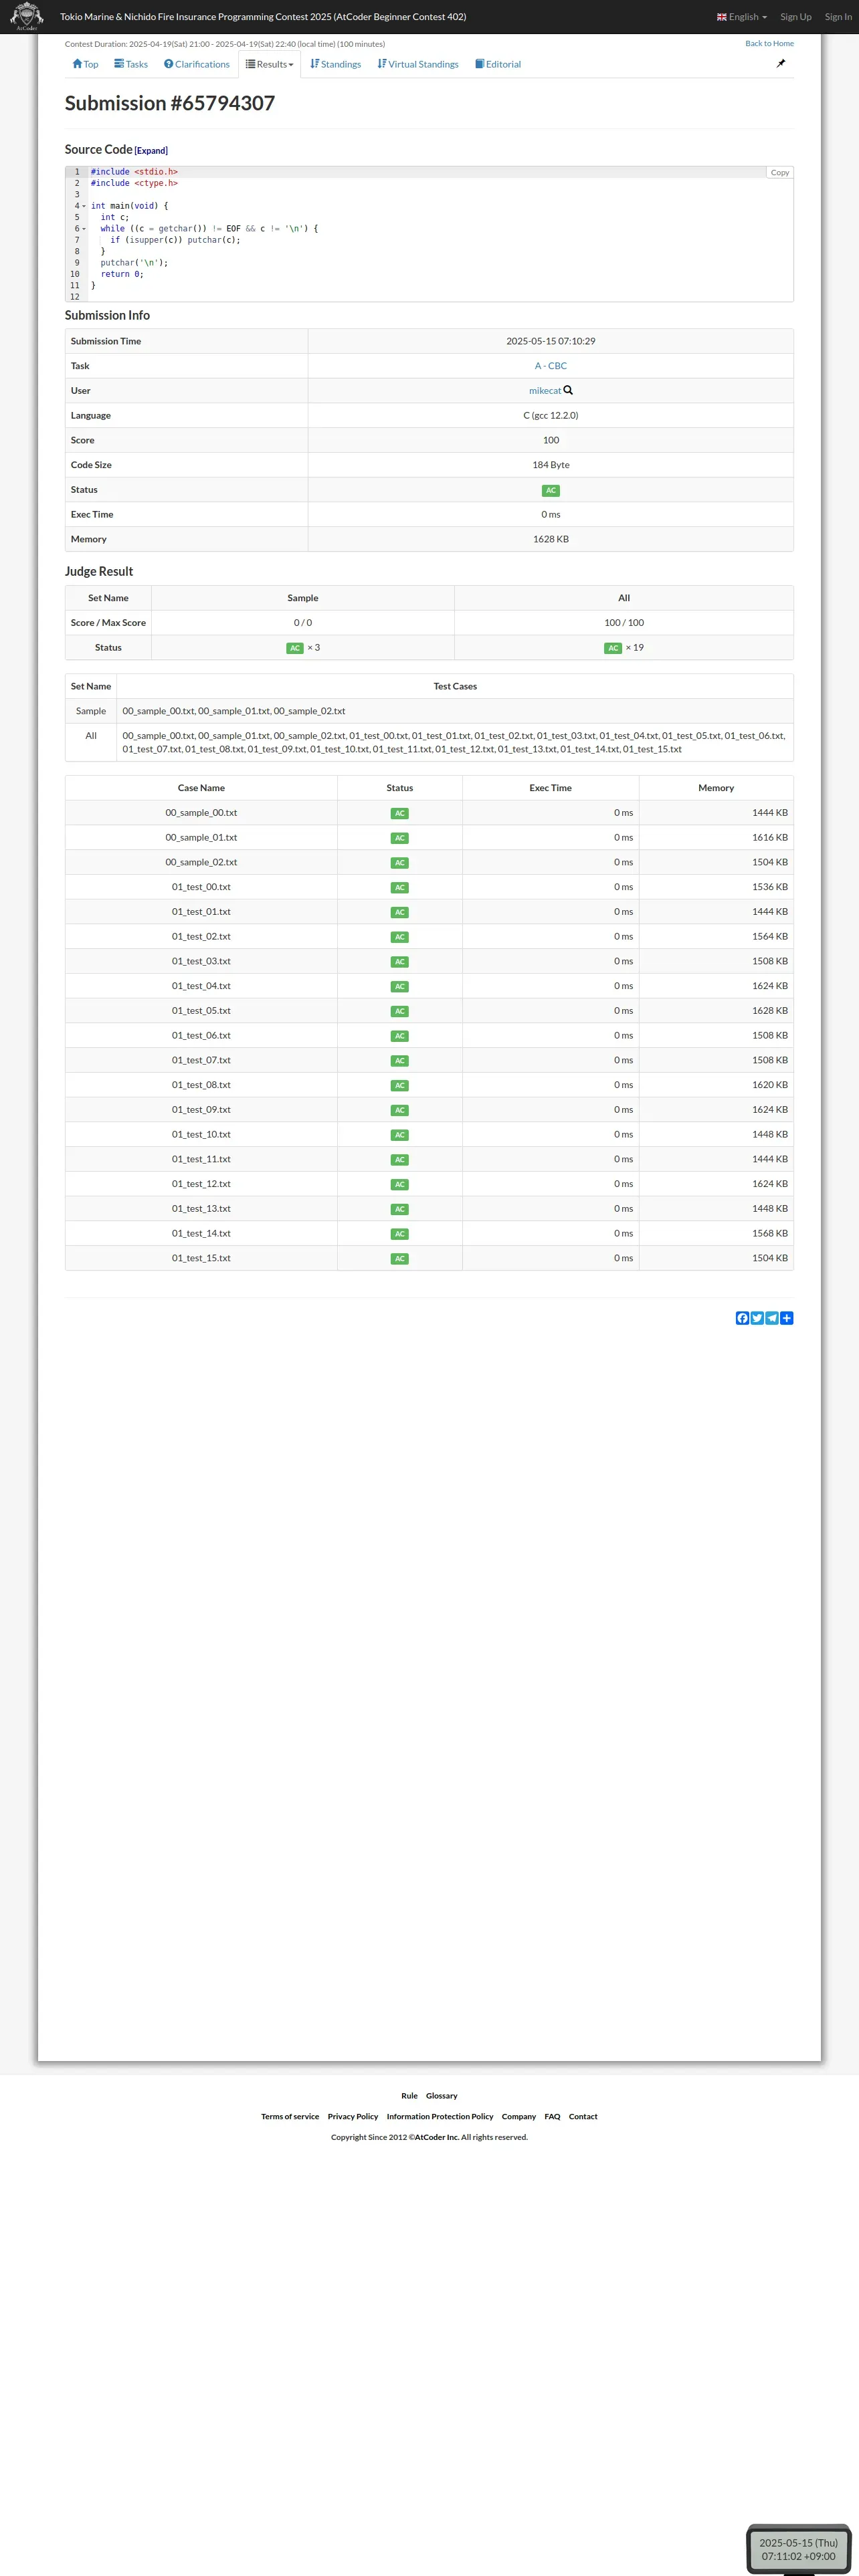This screenshot has height=2576, width=859.
Task: Click submission time 2025-05-15 07:10:29
Action: click(x=551, y=341)
